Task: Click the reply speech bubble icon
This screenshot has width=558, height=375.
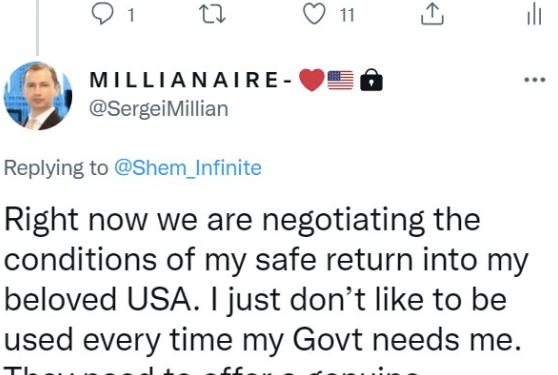Action: coord(102,14)
